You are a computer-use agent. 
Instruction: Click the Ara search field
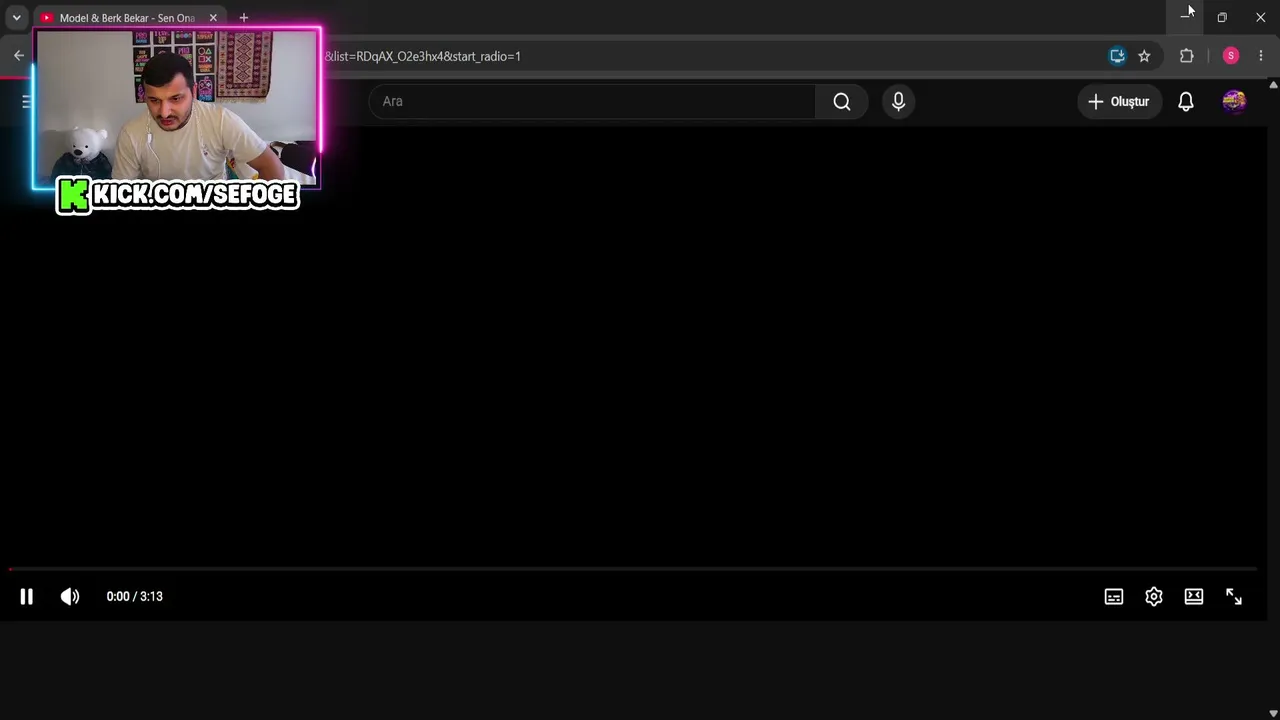592,101
